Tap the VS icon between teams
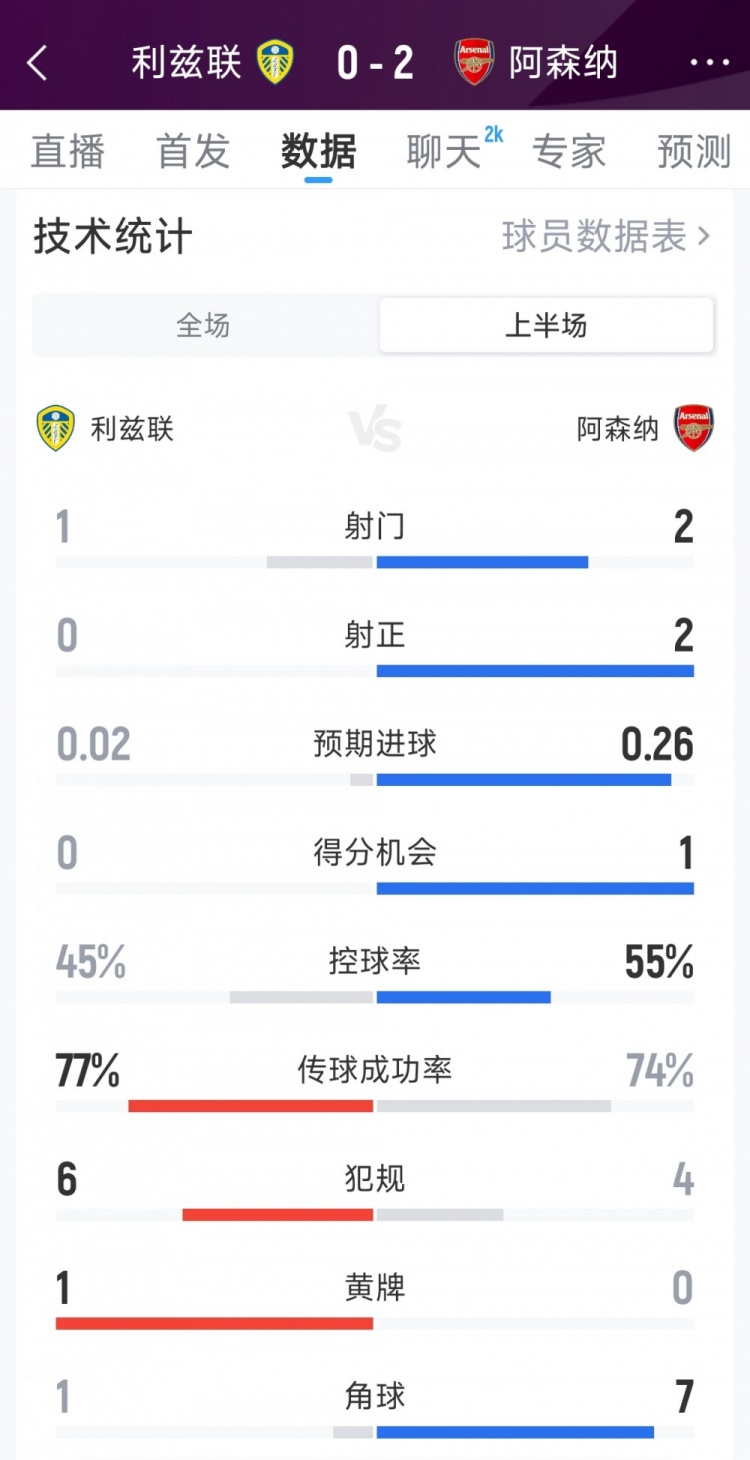This screenshot has height=1460, width=750. pos(375,429)
